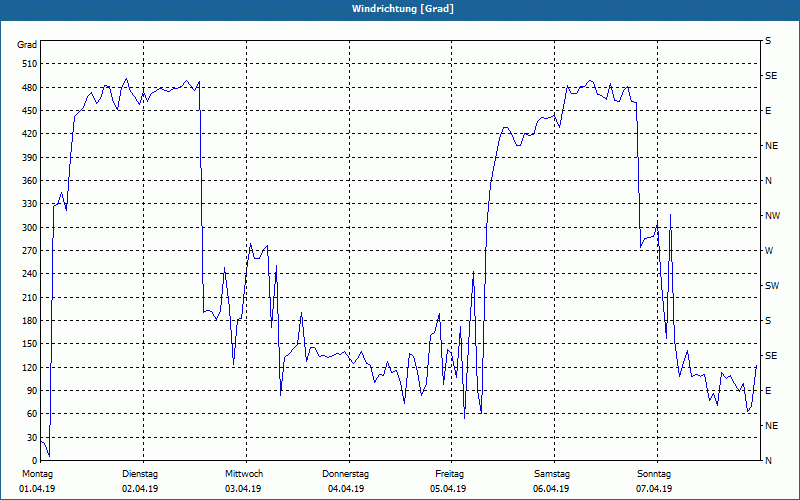Select the date 06.04.19
Viewport: 800px width, 500px height.
[551, 489]
